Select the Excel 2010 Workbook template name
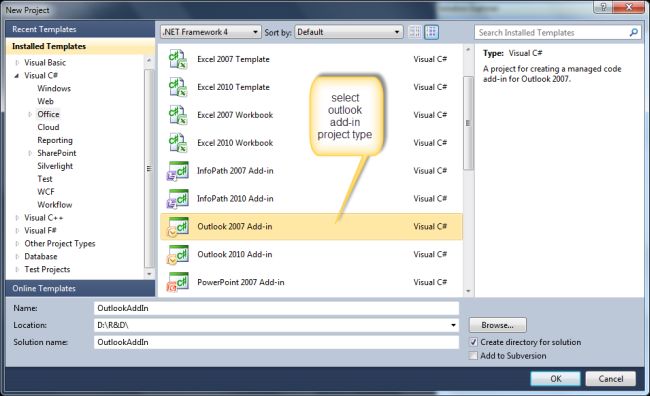Screen dimensions: 650x396 235,143
